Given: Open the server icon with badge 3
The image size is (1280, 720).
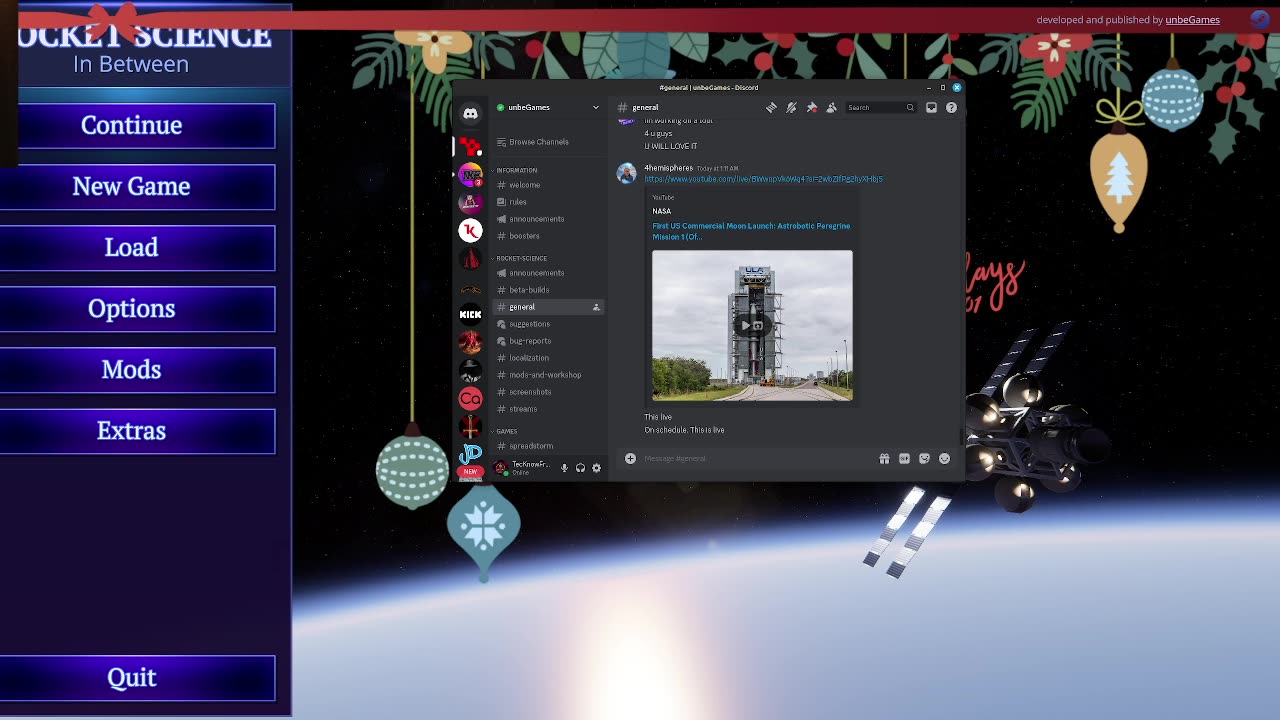Looking at the screenshot, I should point(470,175).
